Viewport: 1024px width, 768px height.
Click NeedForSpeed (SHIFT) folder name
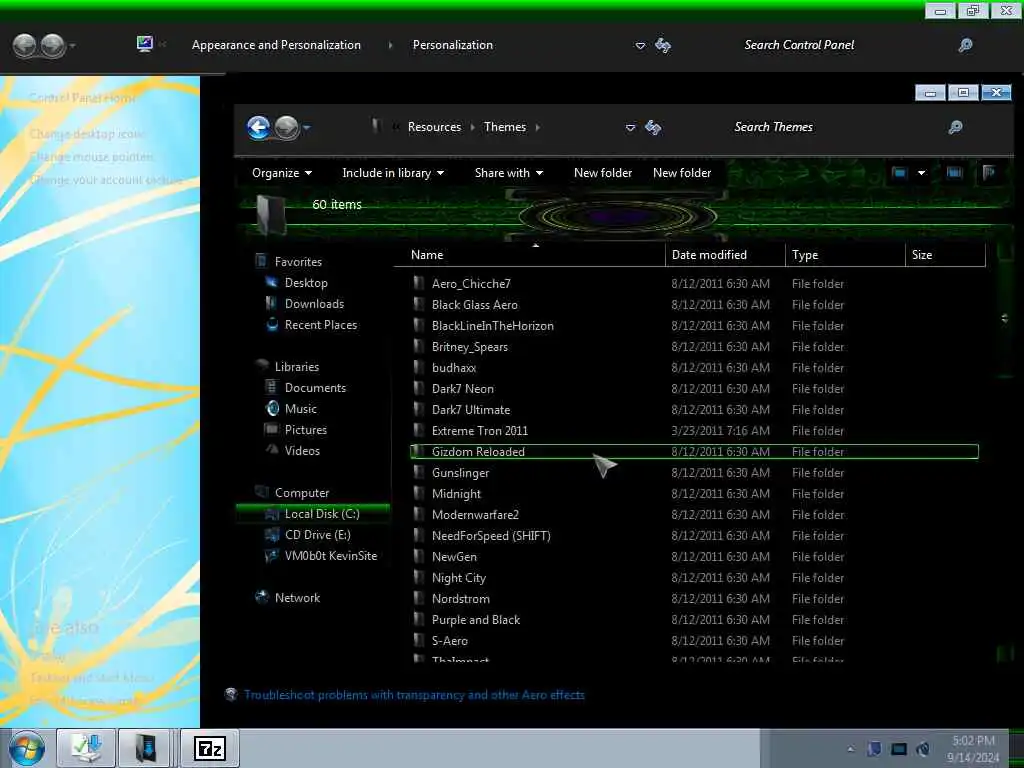pyautogui.click(x=490, y=536)
